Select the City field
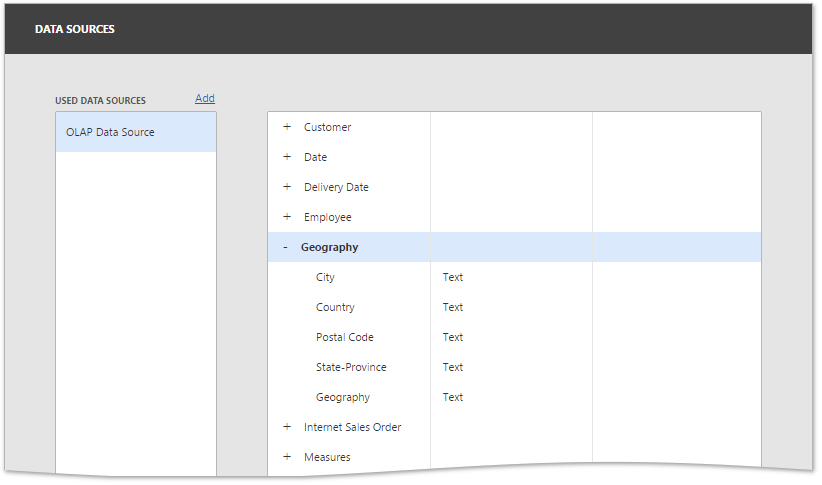Screen dimensions: 822x485 325,277
